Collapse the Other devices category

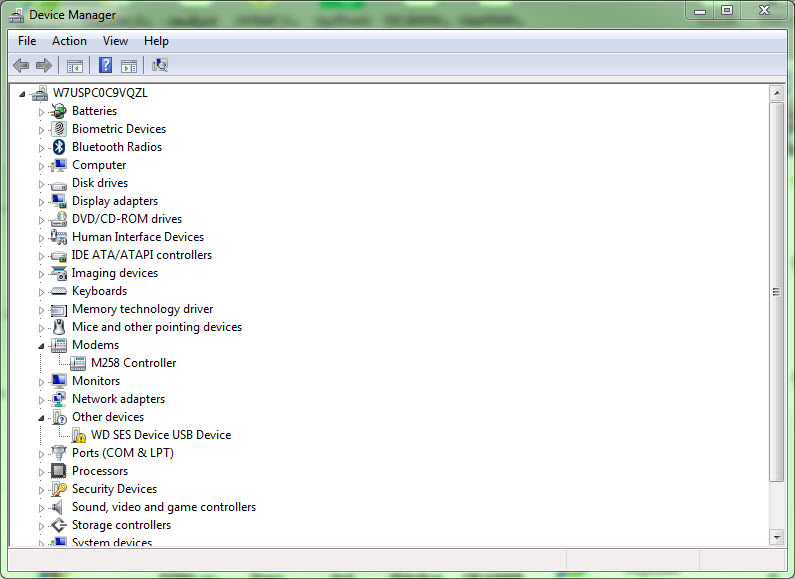point(41,418)
